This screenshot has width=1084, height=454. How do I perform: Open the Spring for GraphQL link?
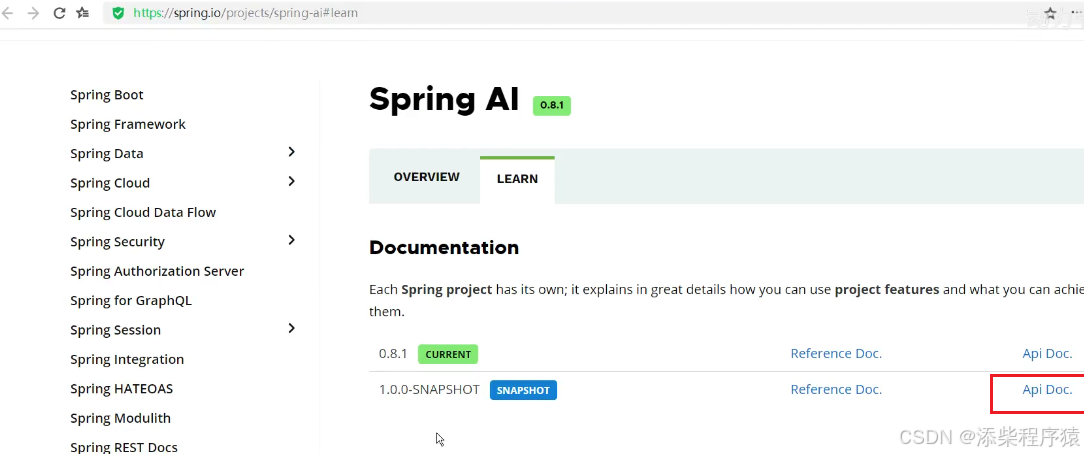tap(131, 301)
